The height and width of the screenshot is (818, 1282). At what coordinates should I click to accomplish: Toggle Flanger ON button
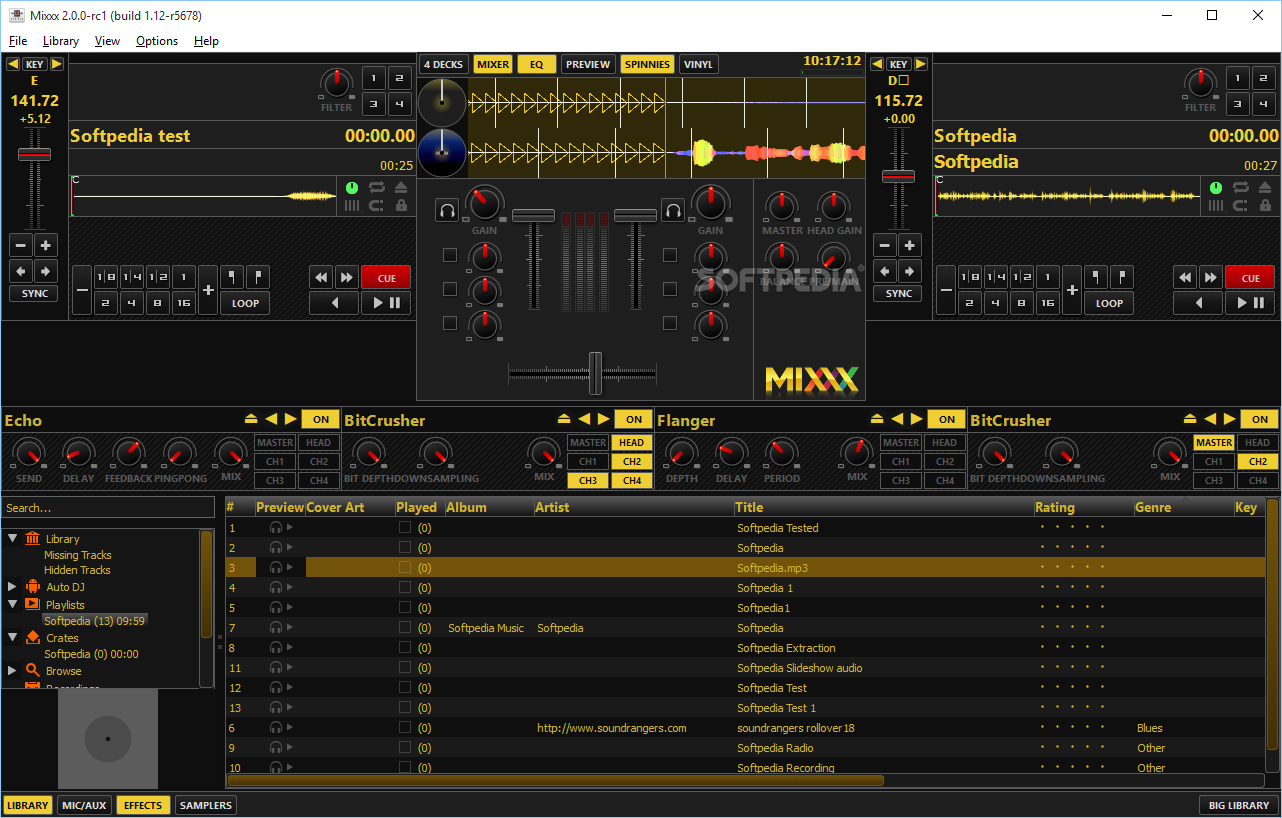pos(947,419)
